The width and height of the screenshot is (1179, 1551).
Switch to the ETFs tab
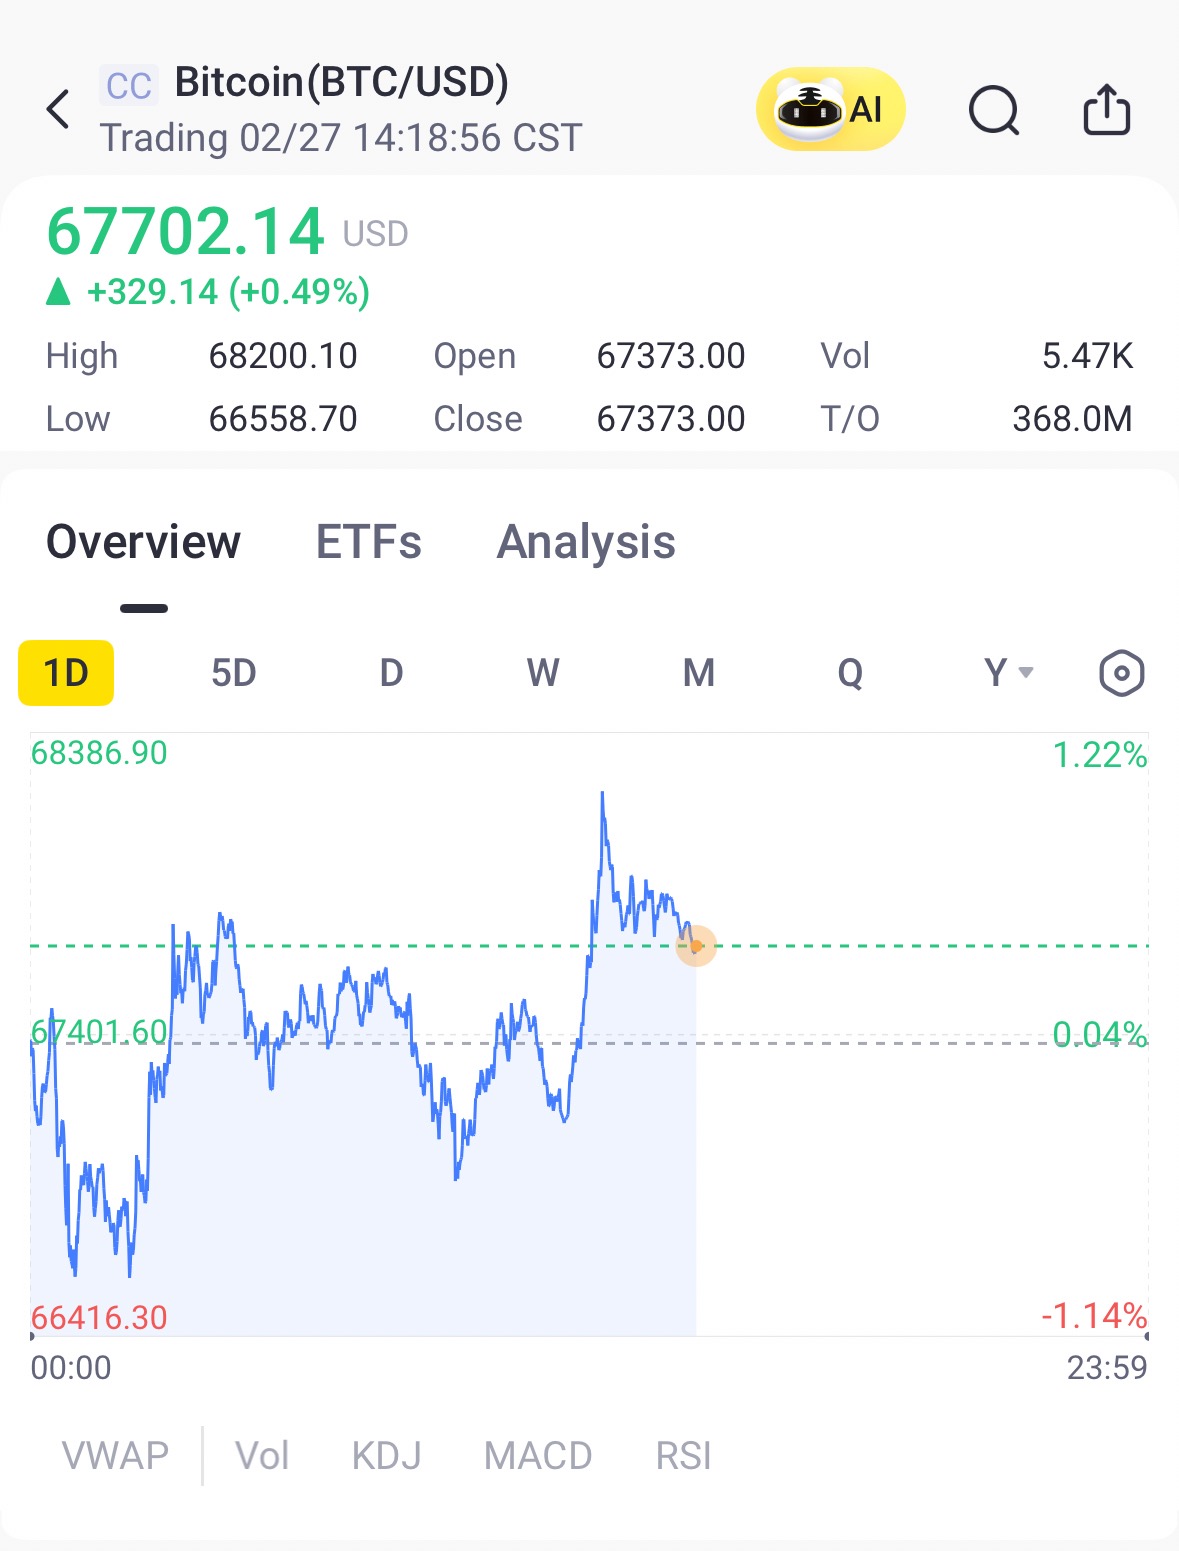(369, 542)
